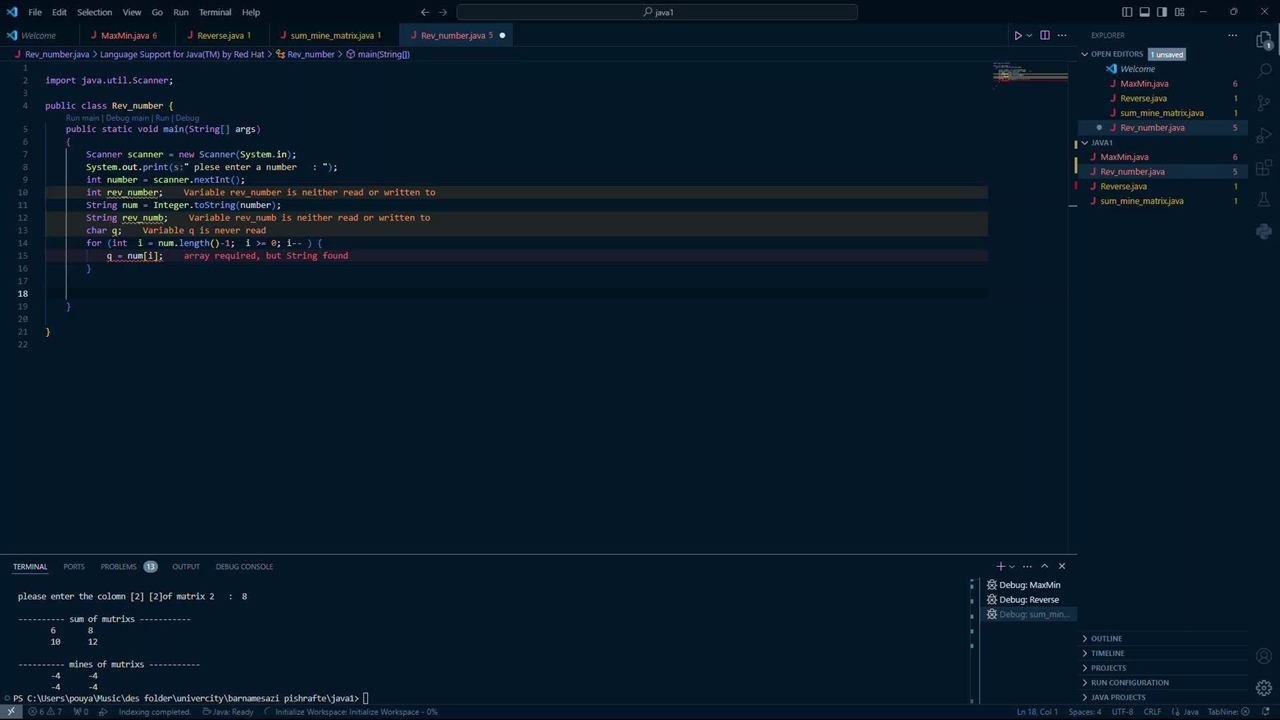Open the Terminal menu
The width and height of the screenshot is (1280, 720).
pyautogui.click(x=215, y=12)
